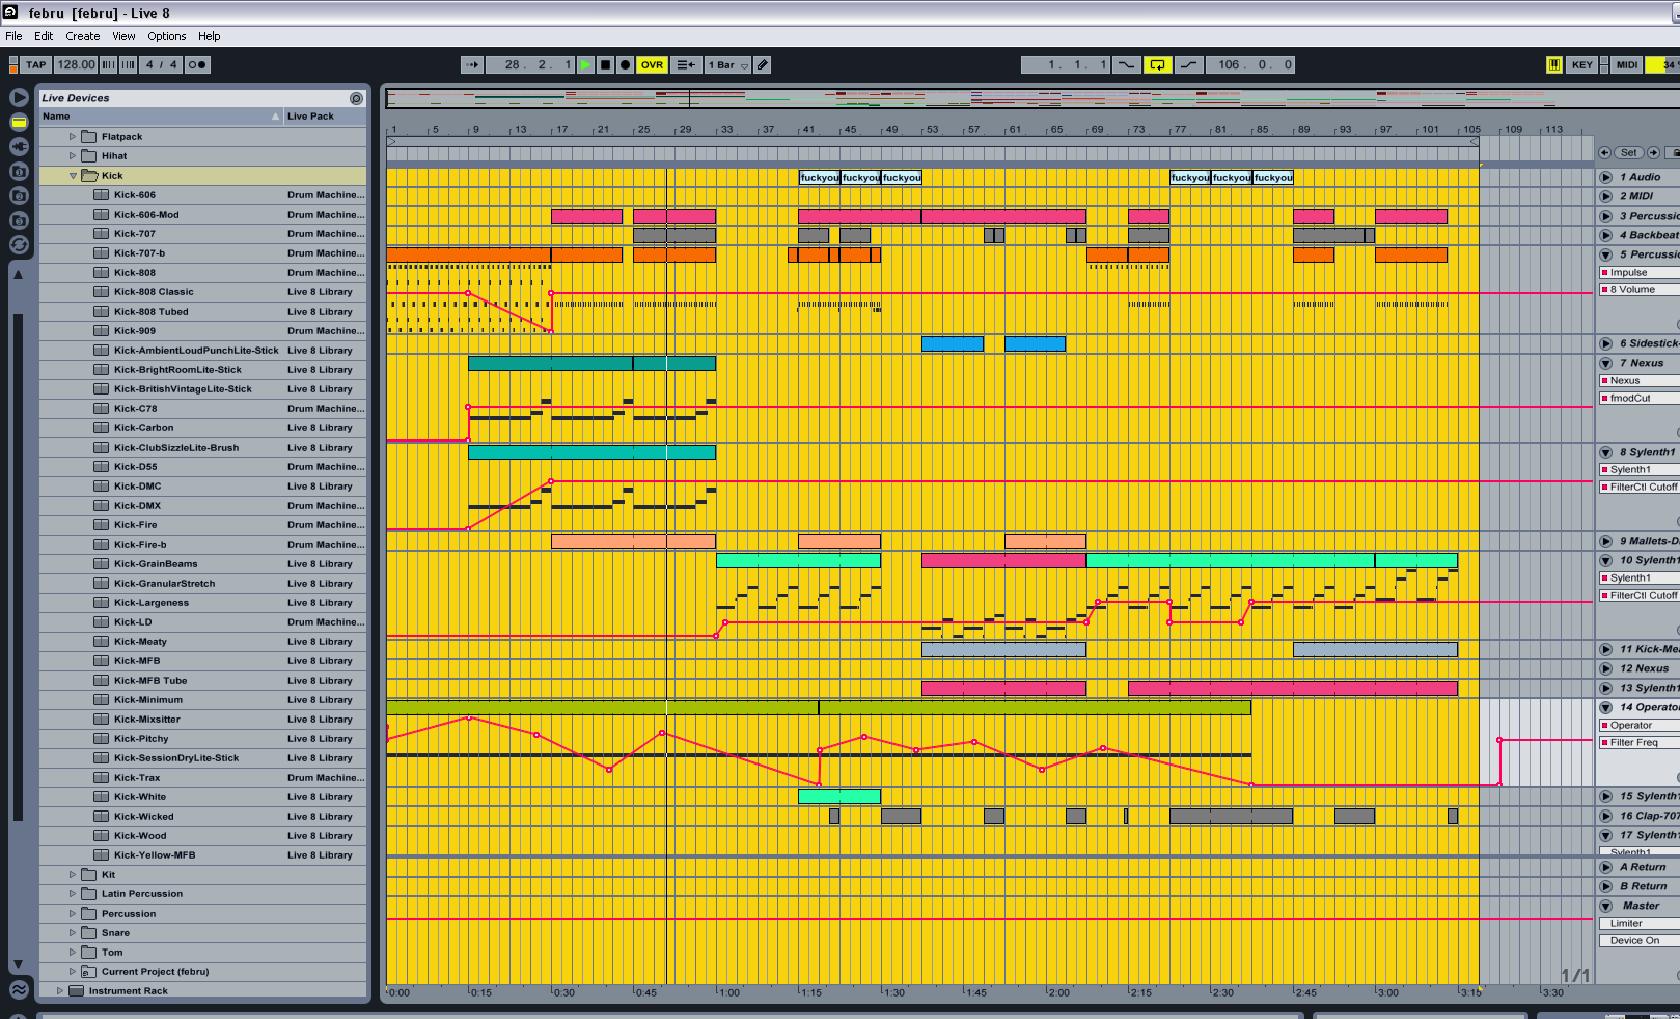Disable the arrangement Loop switch
The height and width of the screenshot is (1019, 1680).
coord(1157,65)
